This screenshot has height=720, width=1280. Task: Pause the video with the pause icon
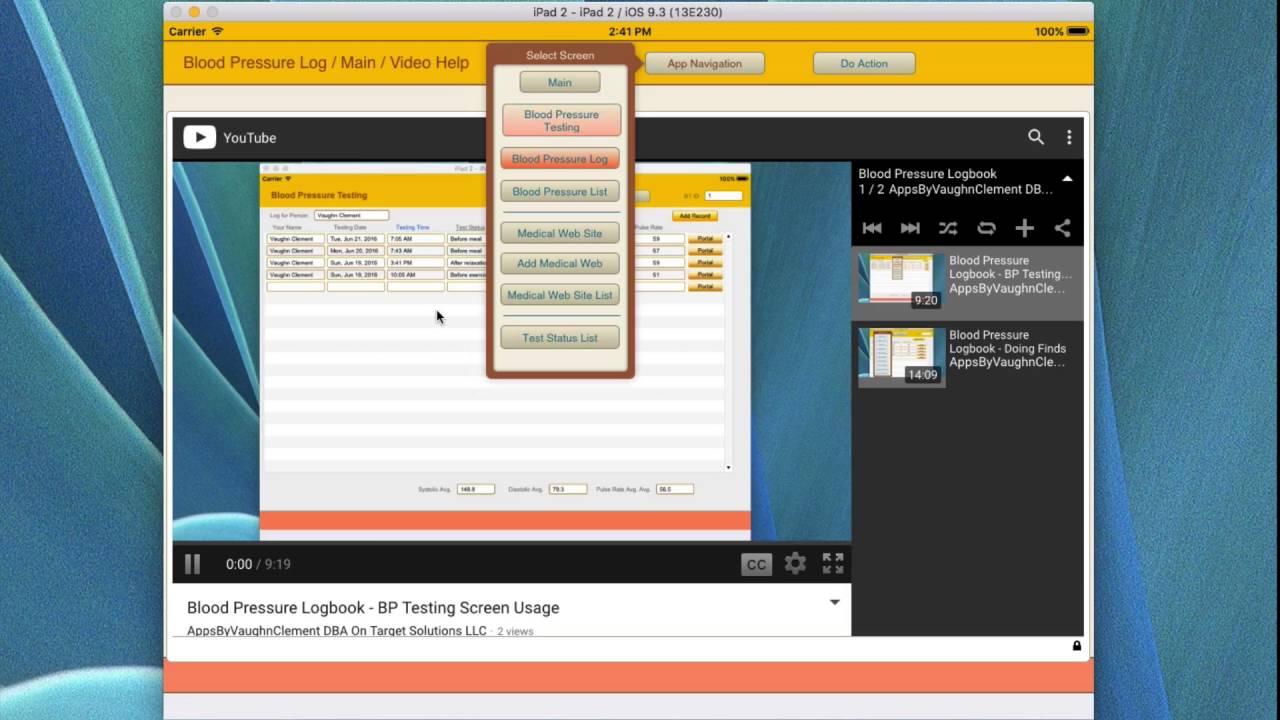click(192, 564)
